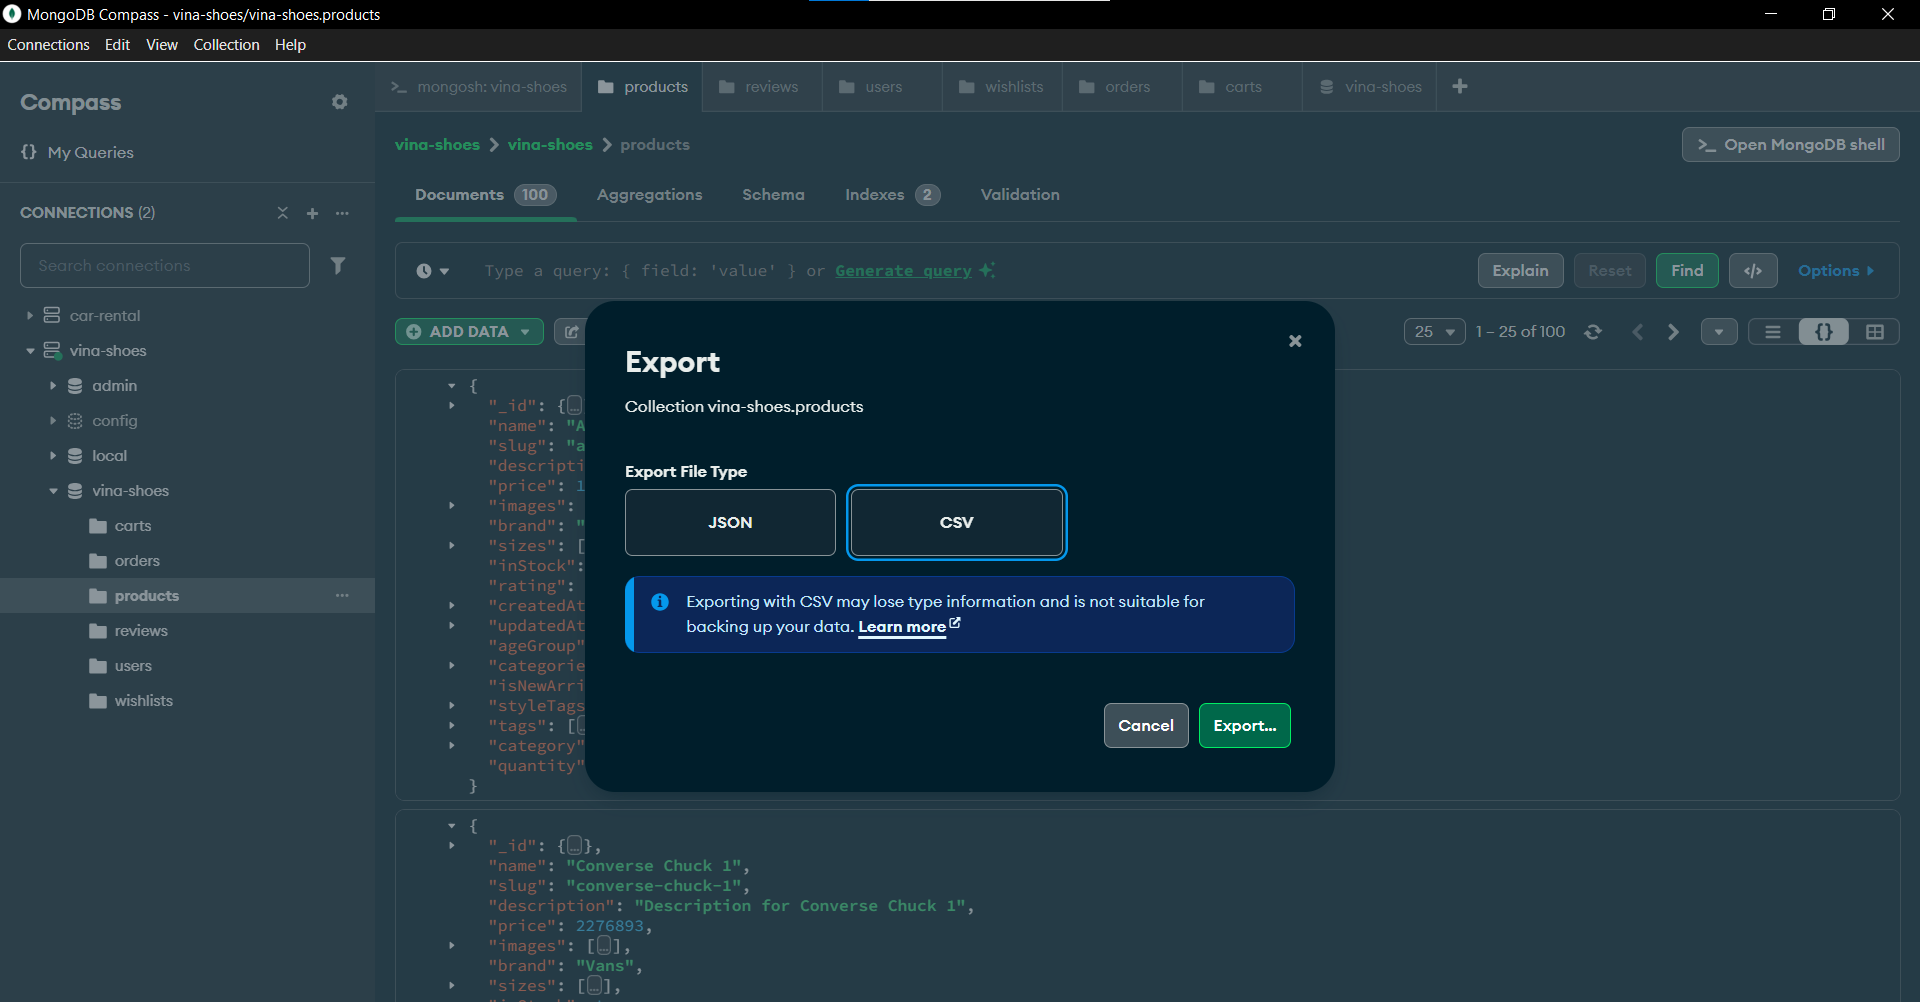Switch to list view toggle
Image resolution: width=1920 pixels, height=1002 pixels.
click(1773, 332)
